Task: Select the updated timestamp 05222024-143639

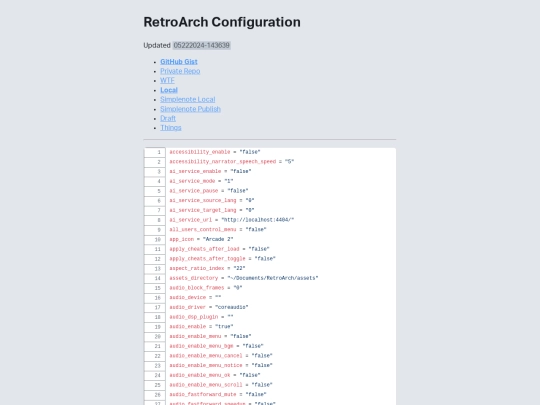Action: click(201, 45)
